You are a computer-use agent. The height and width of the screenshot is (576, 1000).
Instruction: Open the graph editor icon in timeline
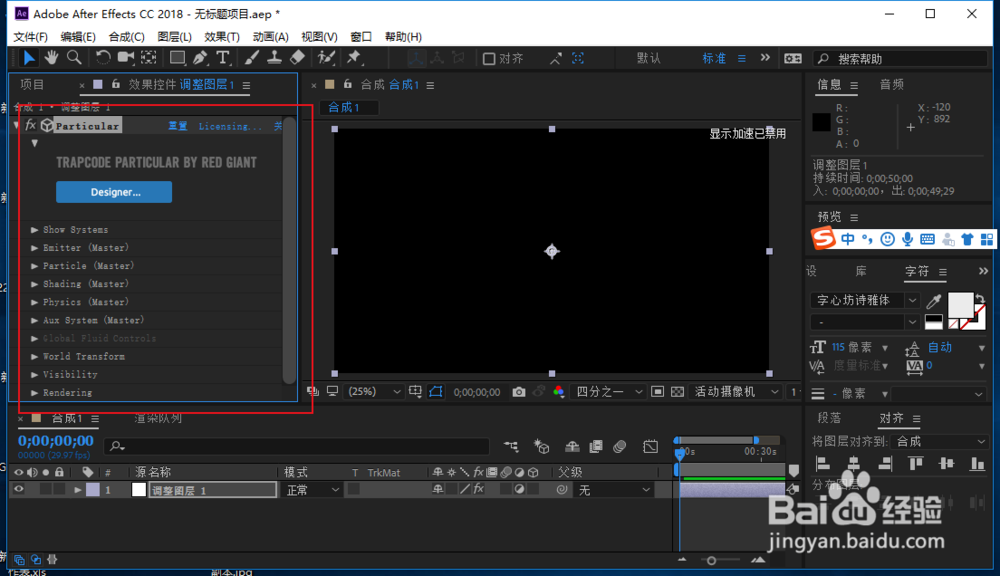click(x=651, y=447)
